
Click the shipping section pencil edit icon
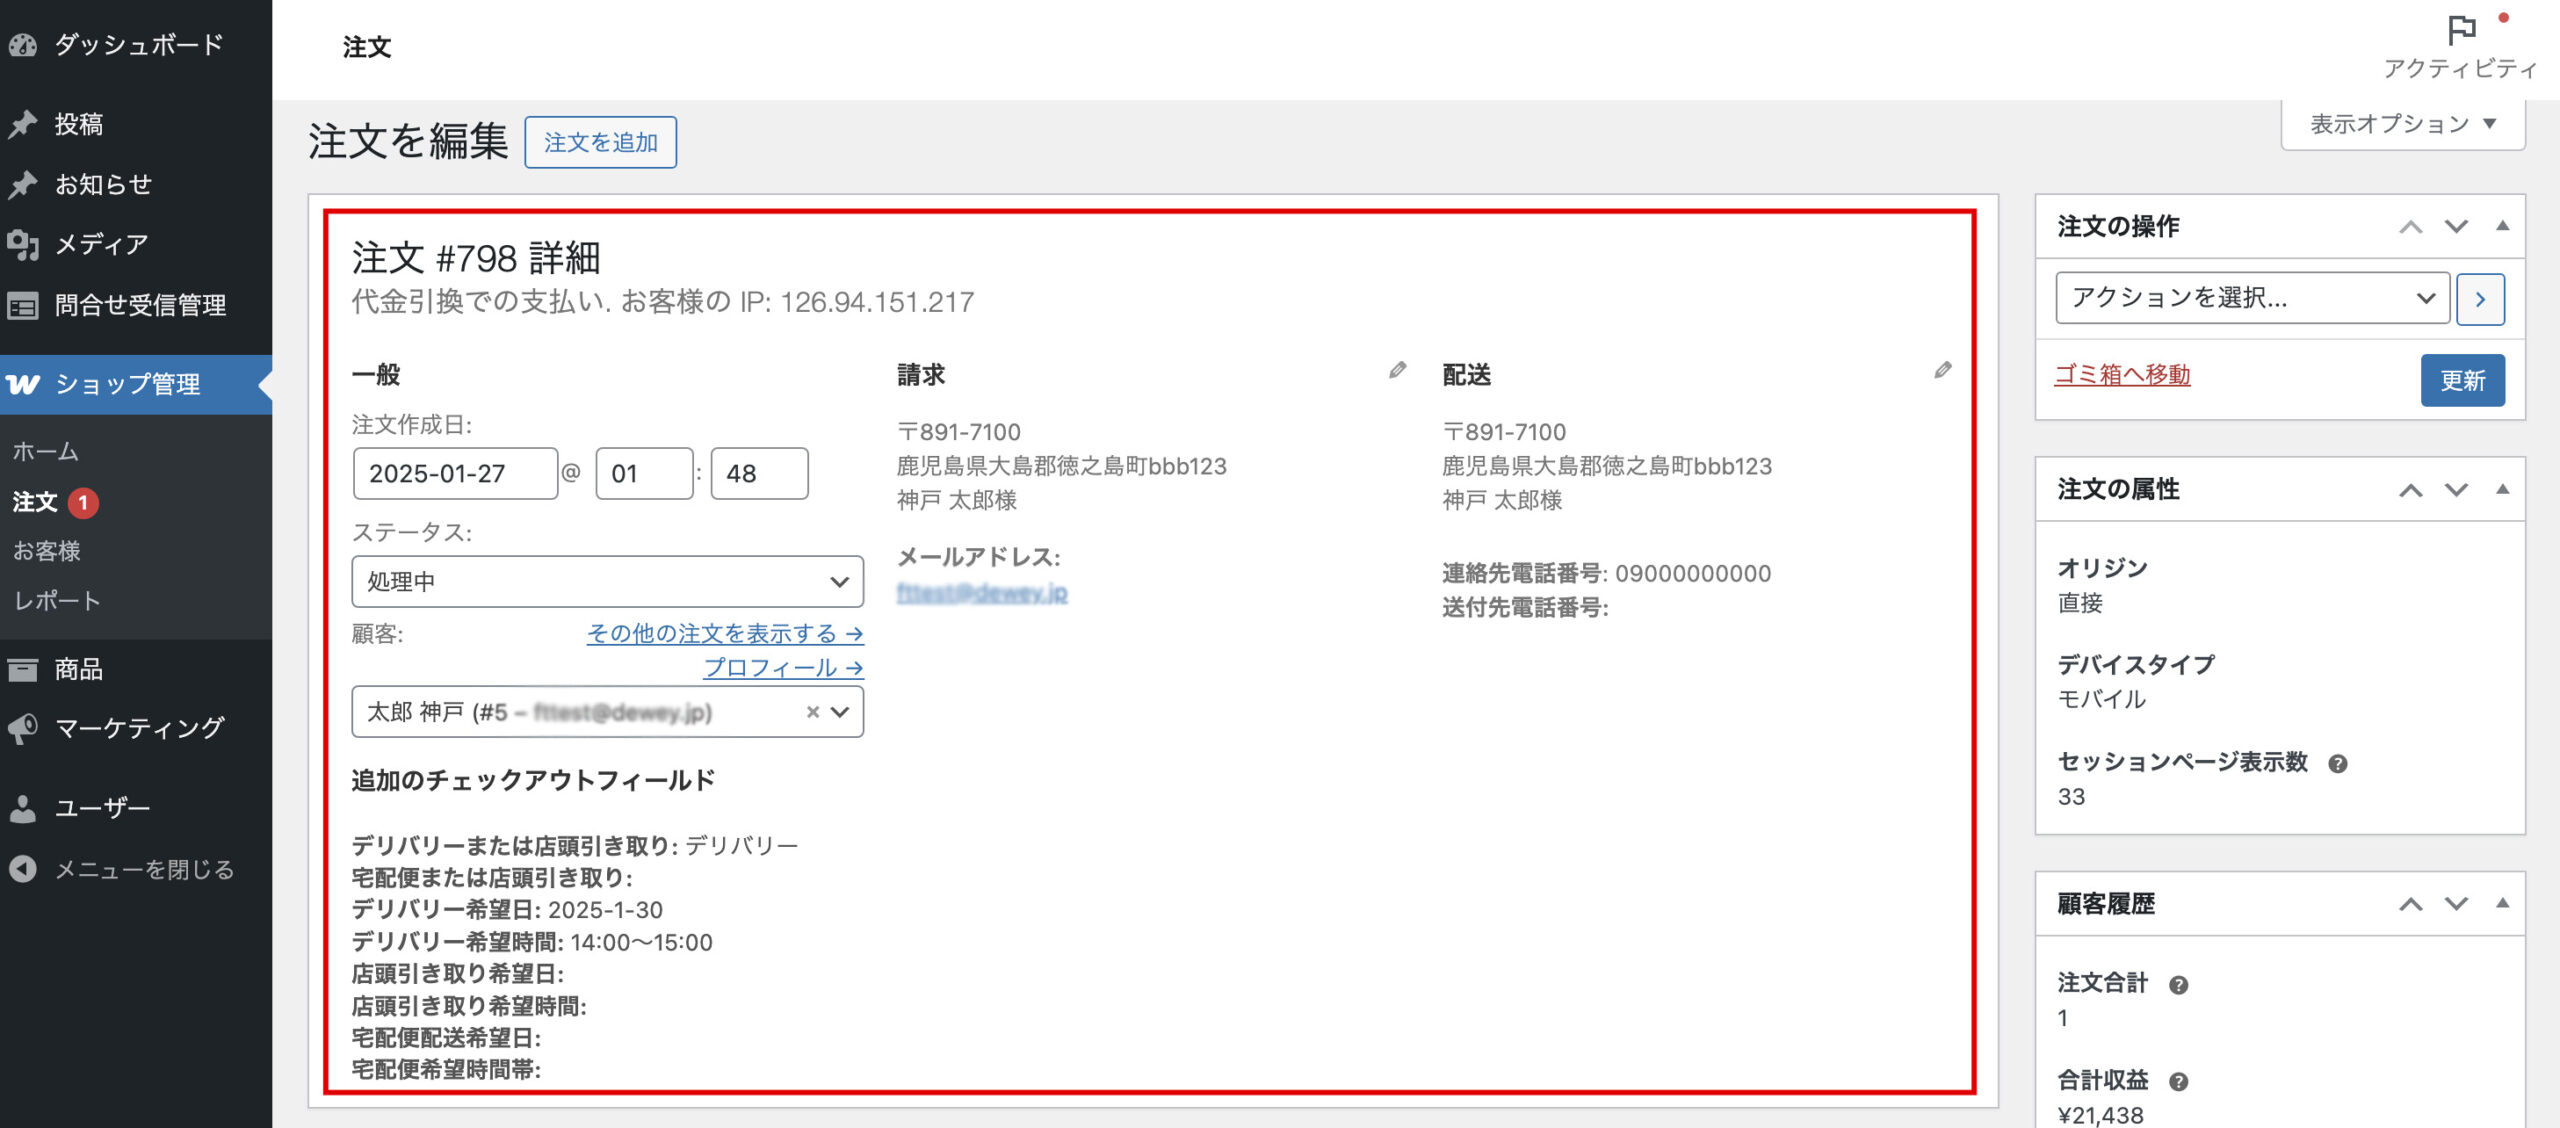1942,371
